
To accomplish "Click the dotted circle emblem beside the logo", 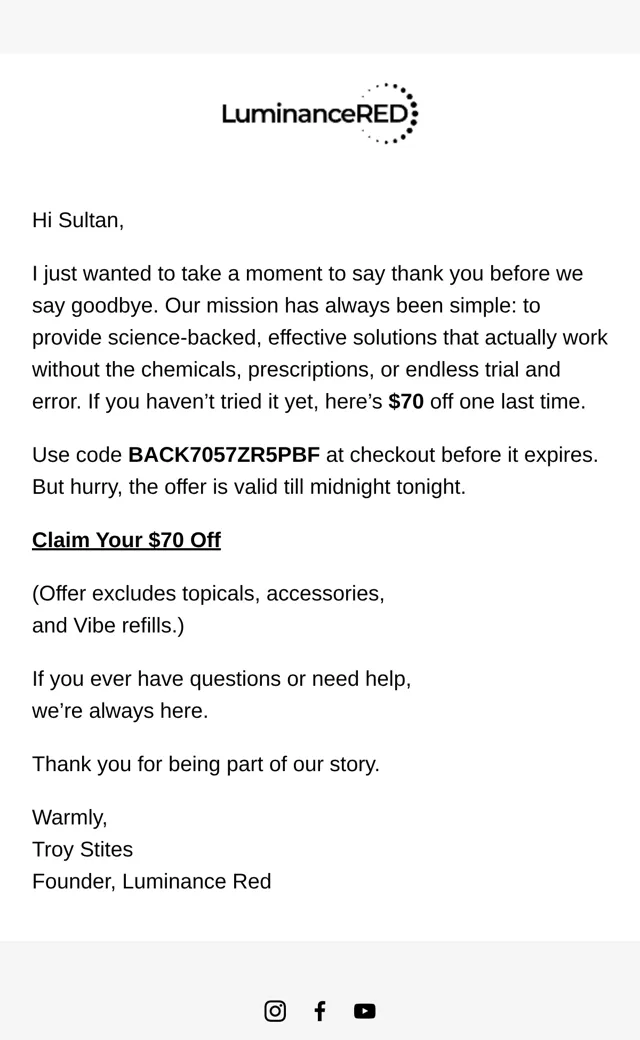I will (391, 113).
